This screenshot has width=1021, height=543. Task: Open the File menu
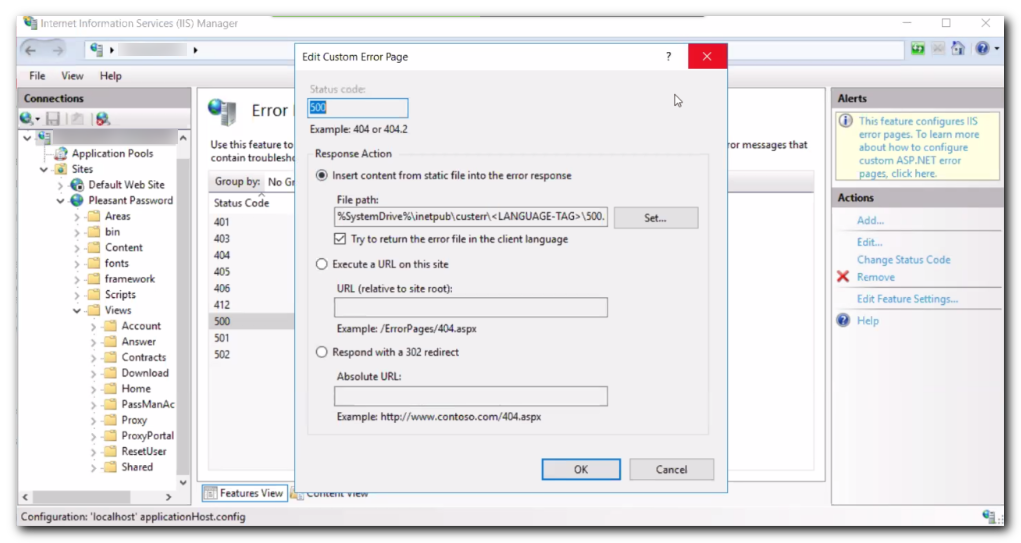[37, 76]
